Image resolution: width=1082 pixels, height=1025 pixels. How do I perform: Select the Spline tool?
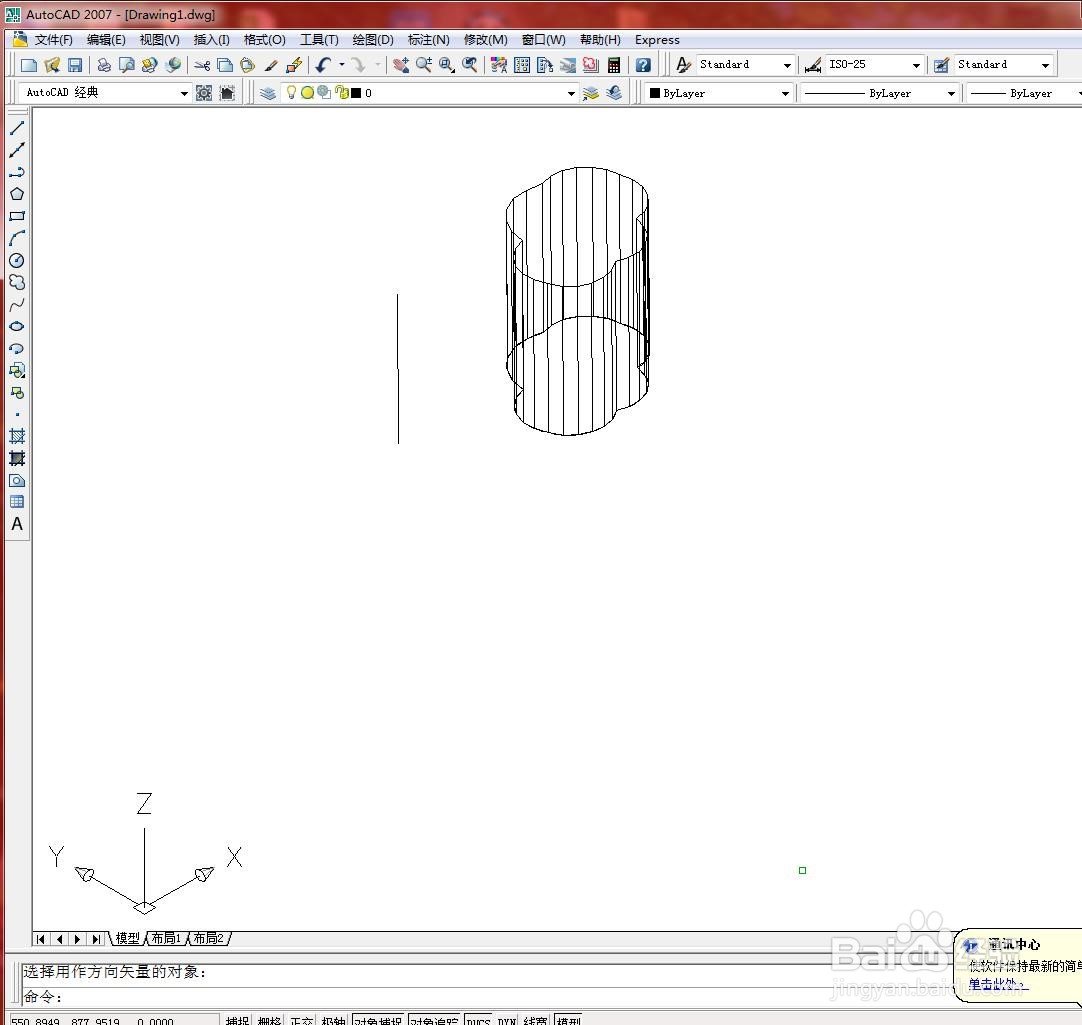point(17,304)
